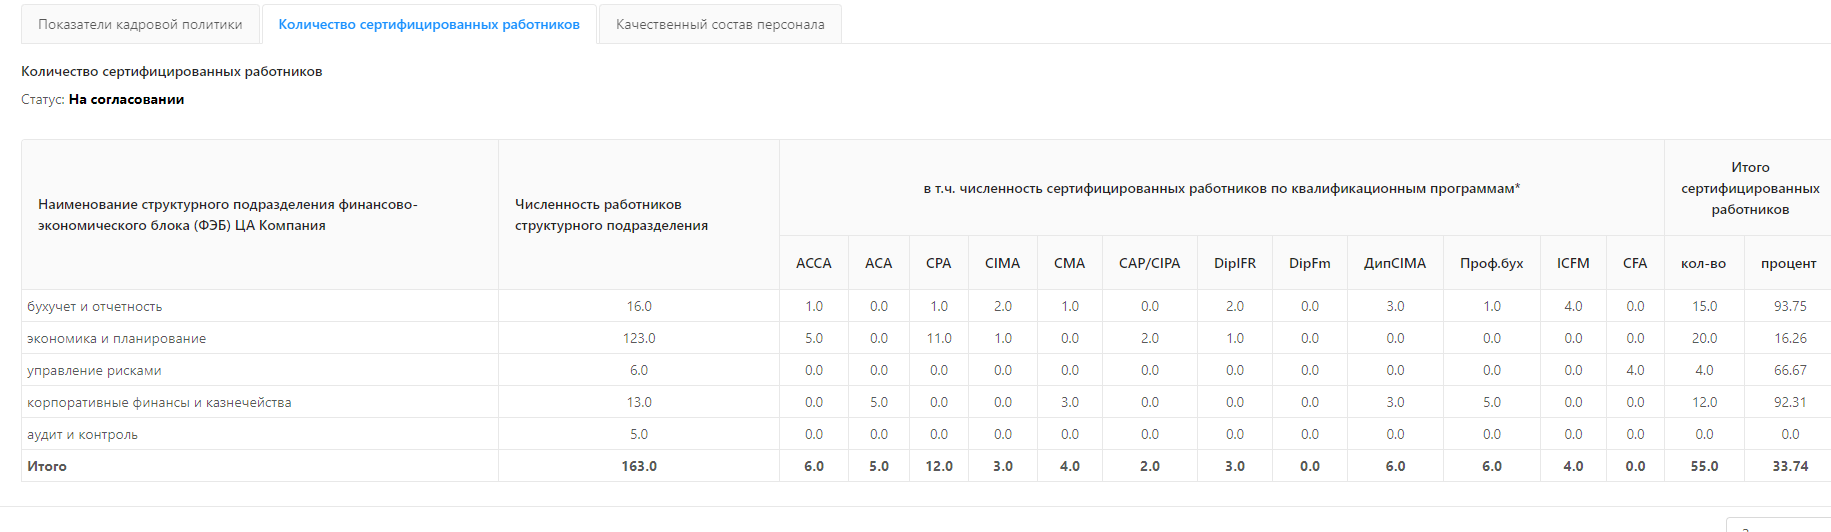Click the Итого total 163.0 cell

pyautogui.click(x=639, y=466)
